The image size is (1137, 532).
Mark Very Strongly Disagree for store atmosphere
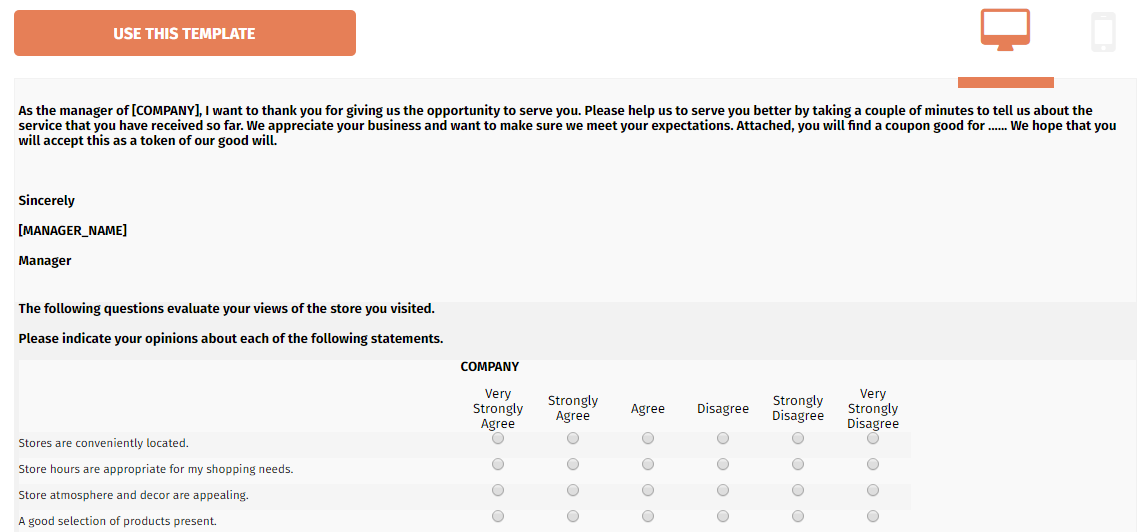(873, 491)
